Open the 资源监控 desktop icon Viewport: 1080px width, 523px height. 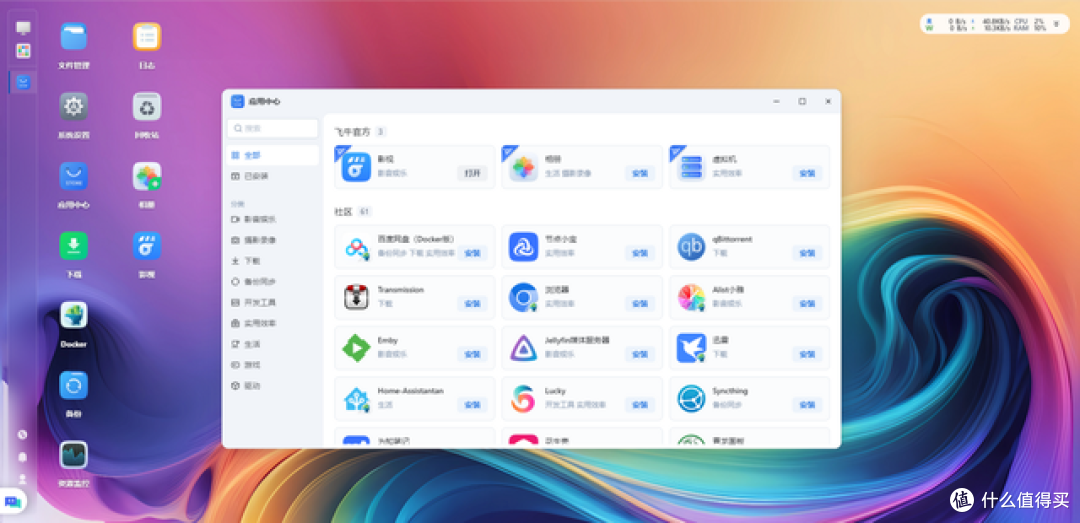point(74,455)
